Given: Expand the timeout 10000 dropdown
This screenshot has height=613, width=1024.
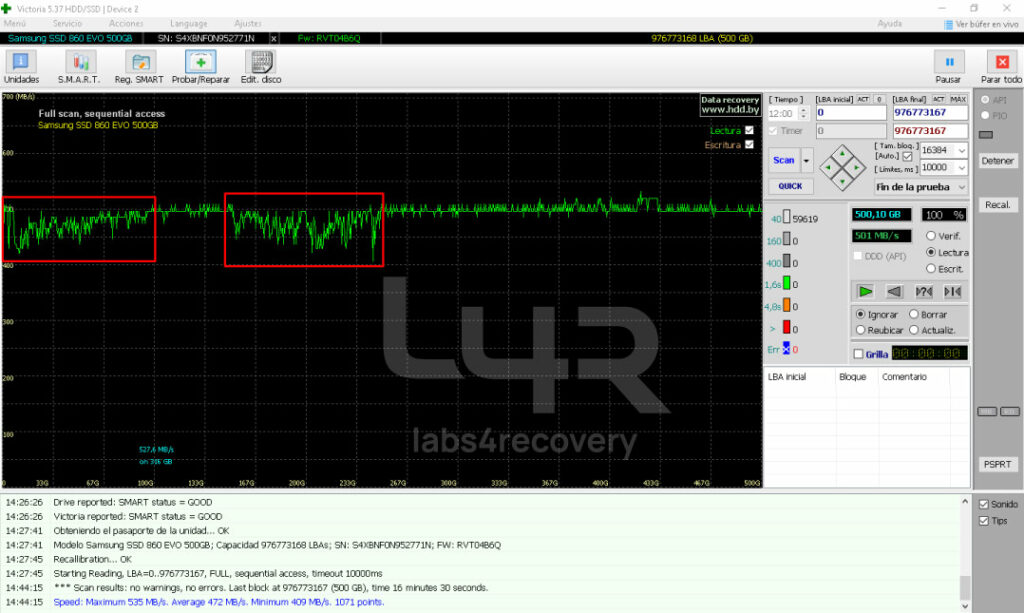Looking at the screenshot, I should point(961,168).
